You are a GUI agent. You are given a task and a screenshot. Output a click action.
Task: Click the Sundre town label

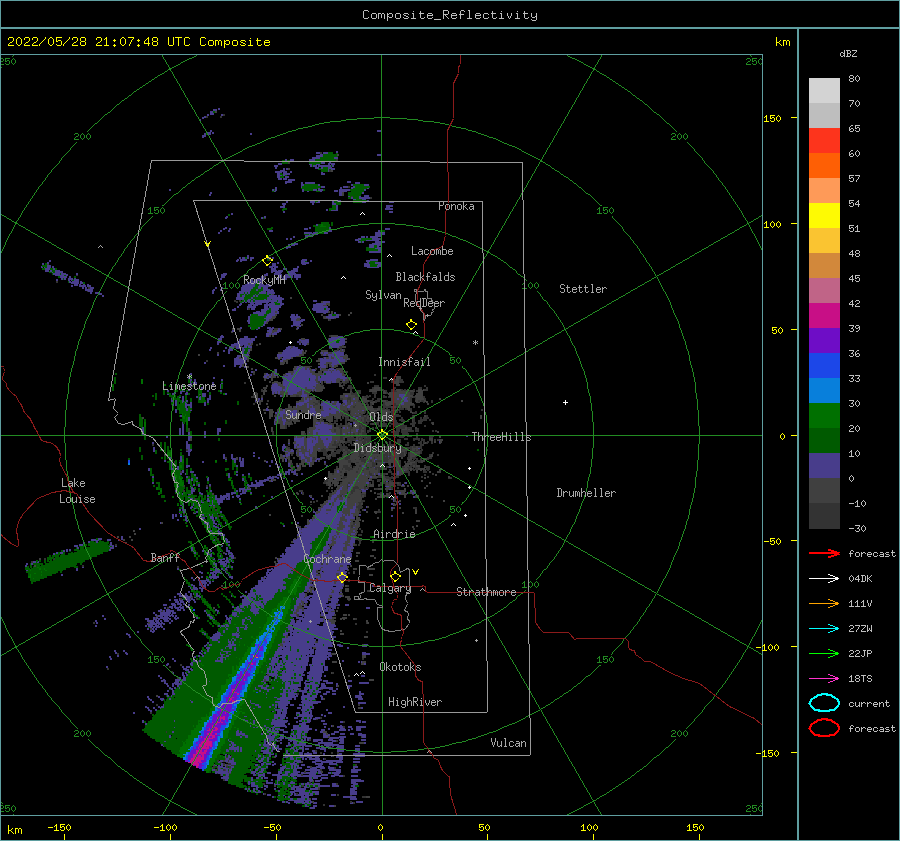click(x=303, y=414)
